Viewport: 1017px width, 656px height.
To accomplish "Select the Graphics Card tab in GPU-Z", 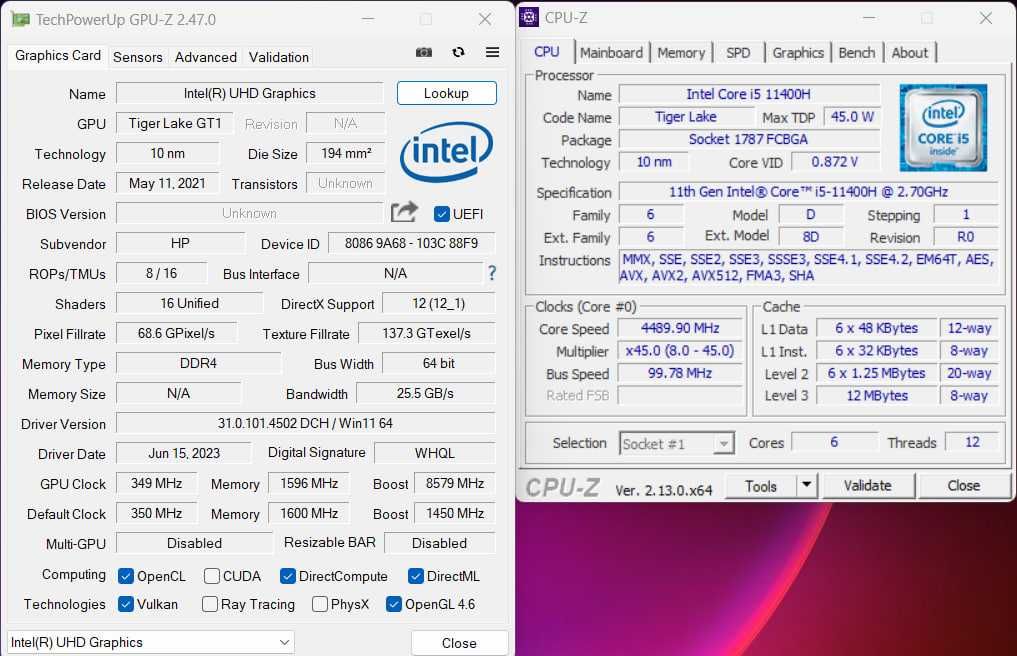I will click(x=58, y=56).
